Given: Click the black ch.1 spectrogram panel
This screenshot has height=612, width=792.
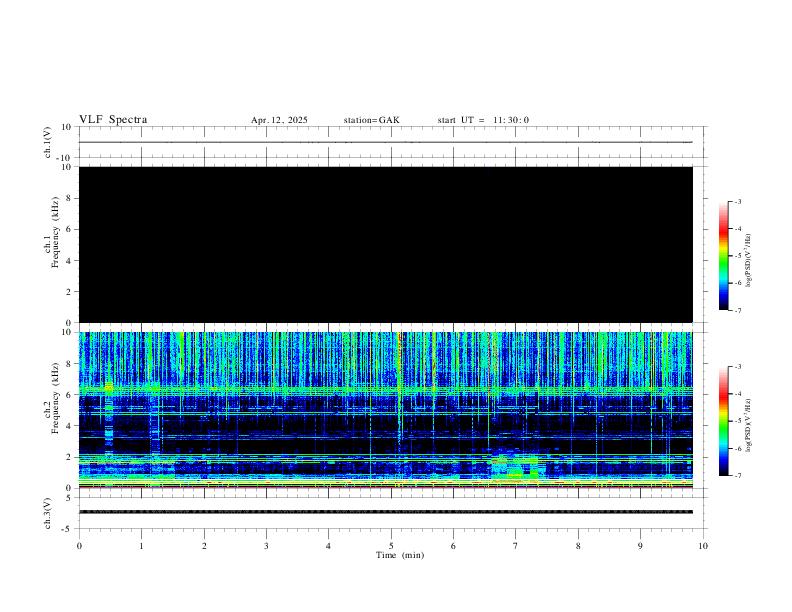Looking at the screenshot, I should click(386, 245).
